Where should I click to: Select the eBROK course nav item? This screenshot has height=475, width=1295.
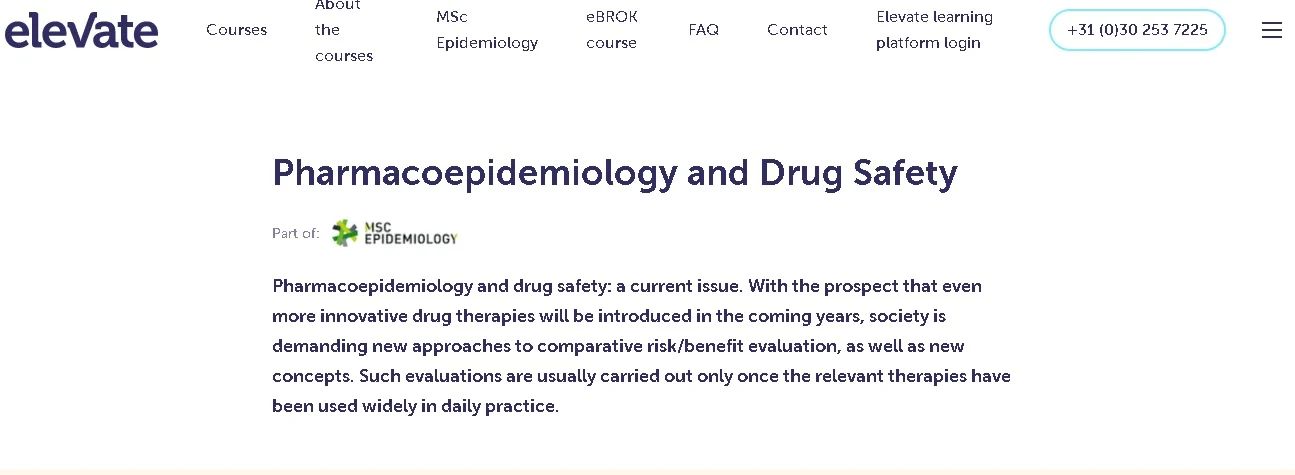[612, 30]
